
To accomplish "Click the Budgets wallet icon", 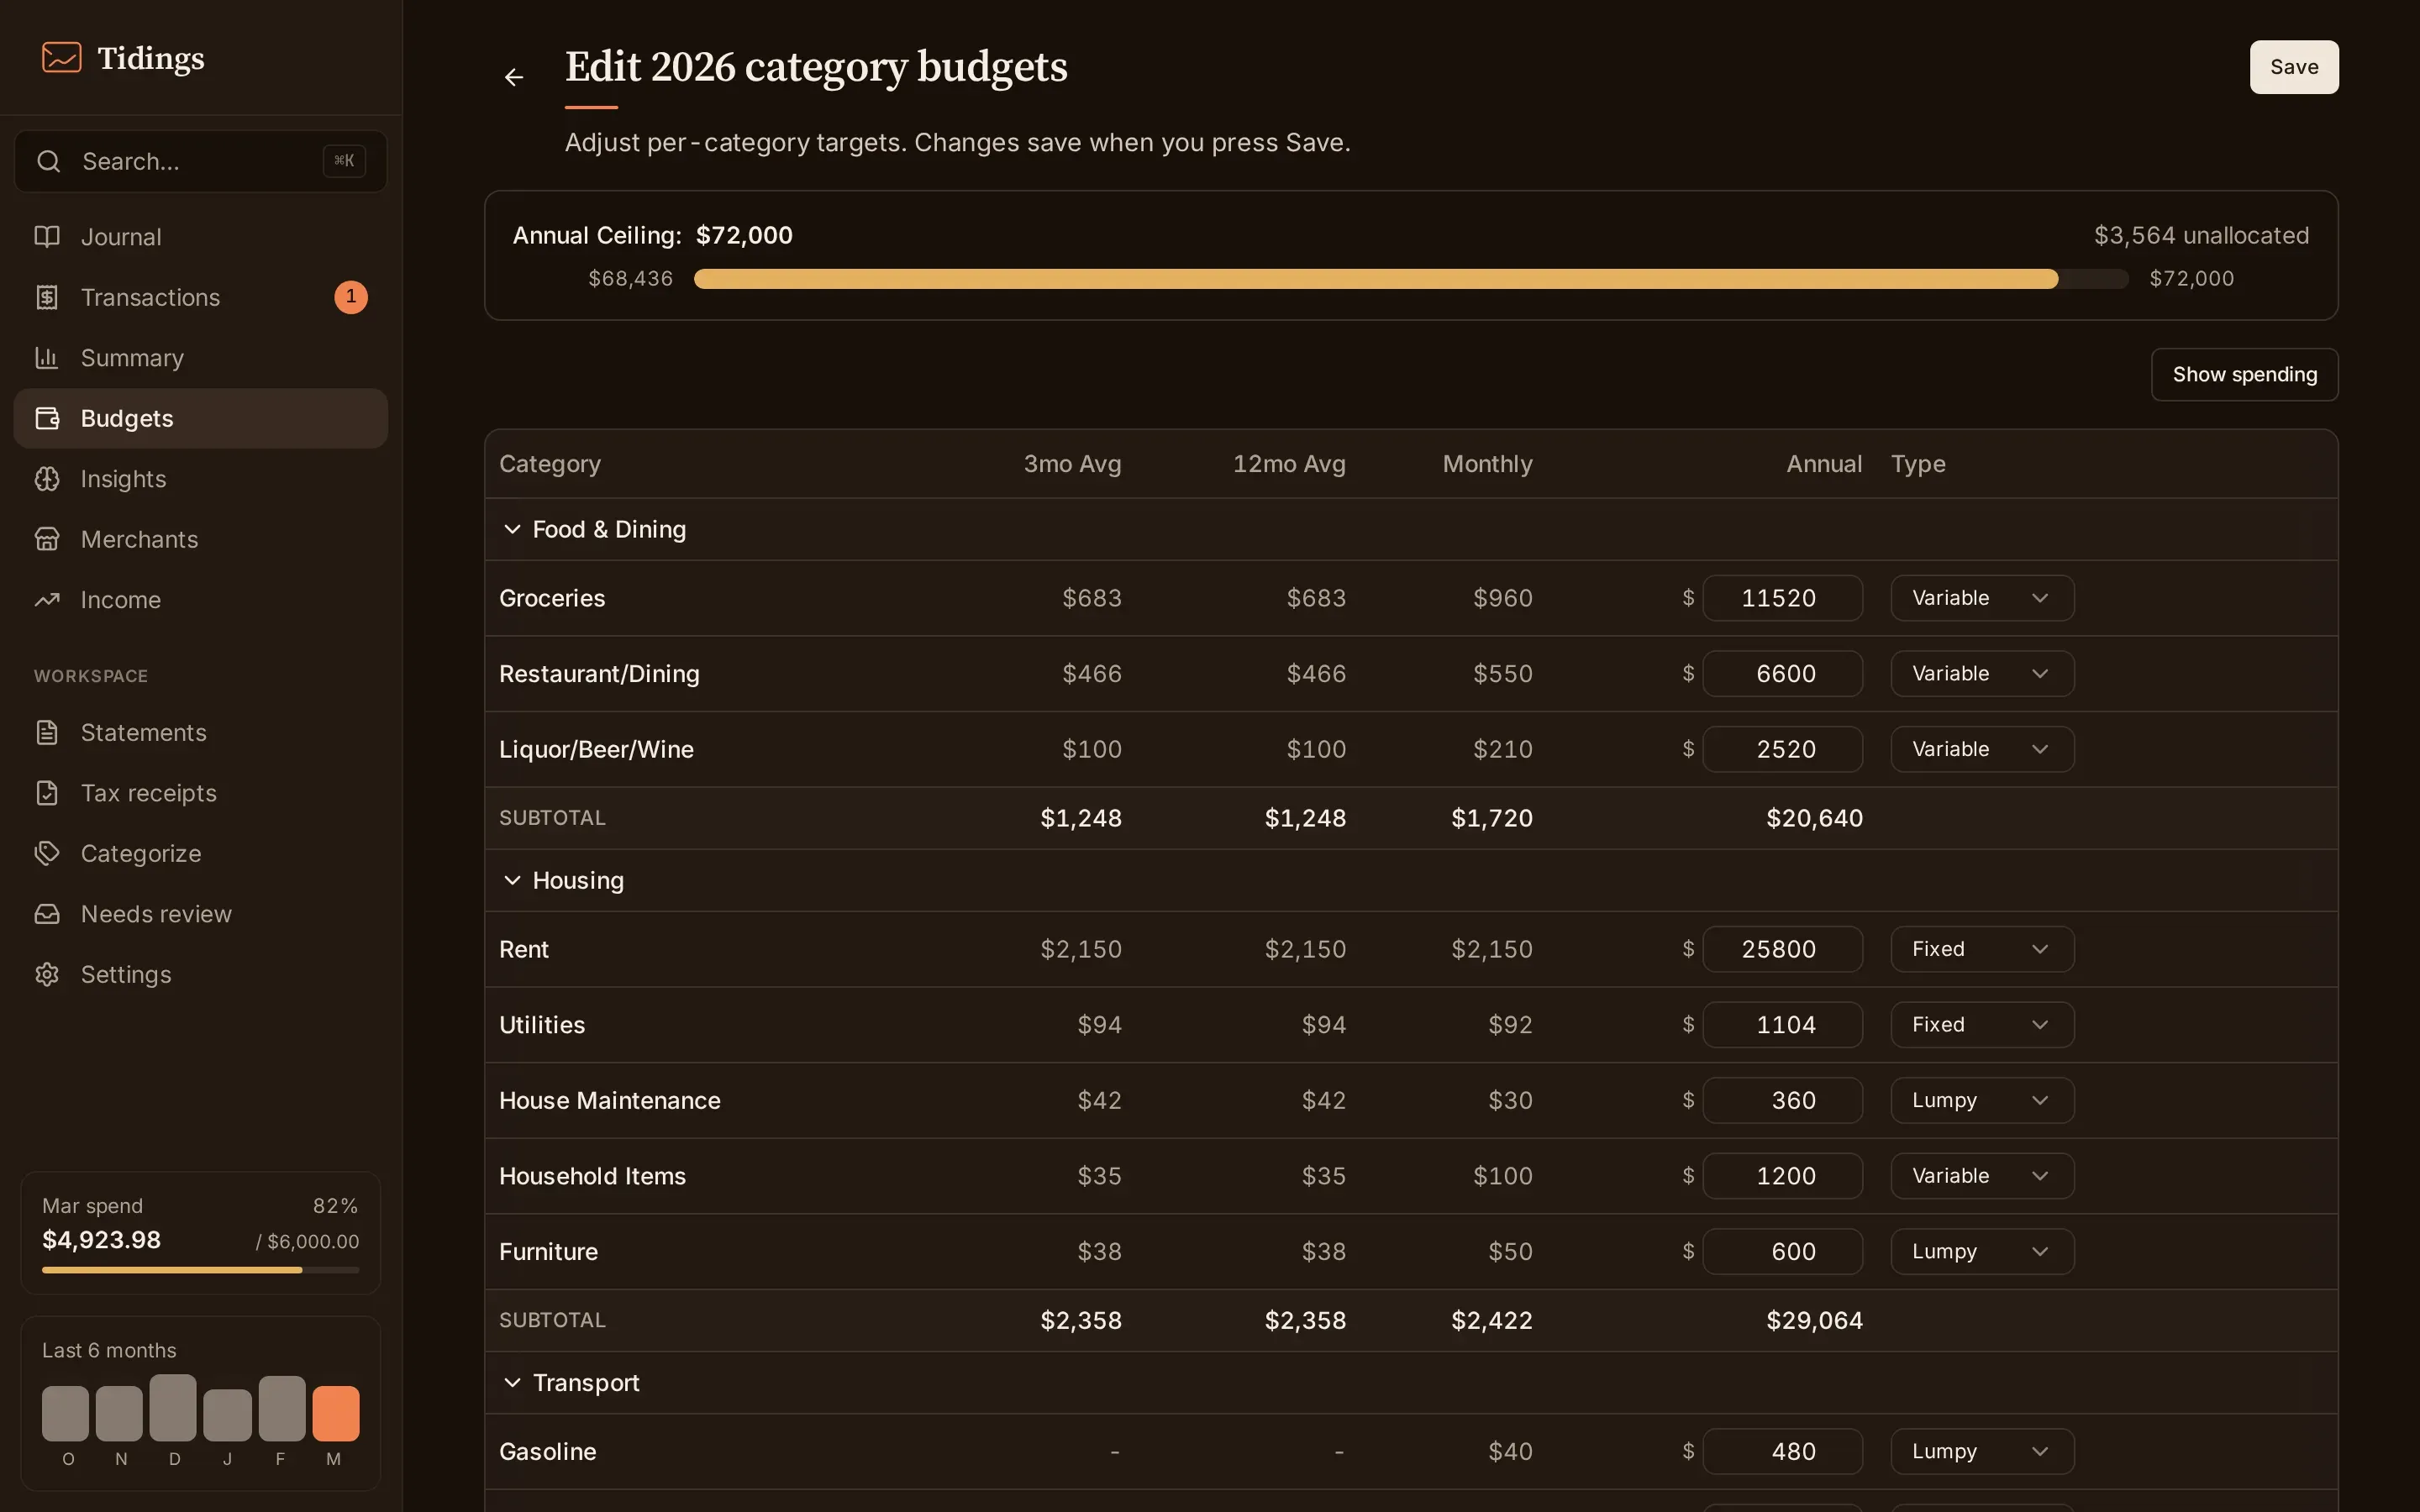I will pyautogui.click(x=47, y=418).
